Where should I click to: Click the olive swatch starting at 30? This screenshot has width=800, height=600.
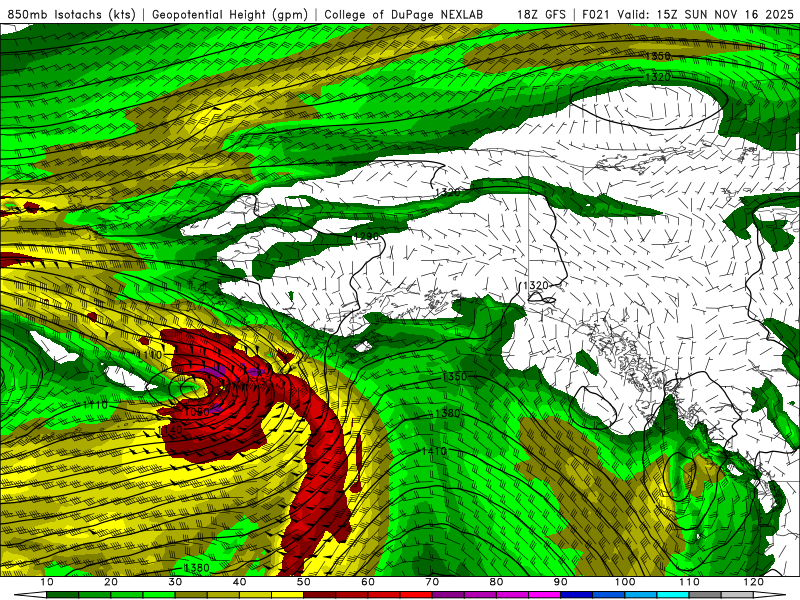pos(191,595)
